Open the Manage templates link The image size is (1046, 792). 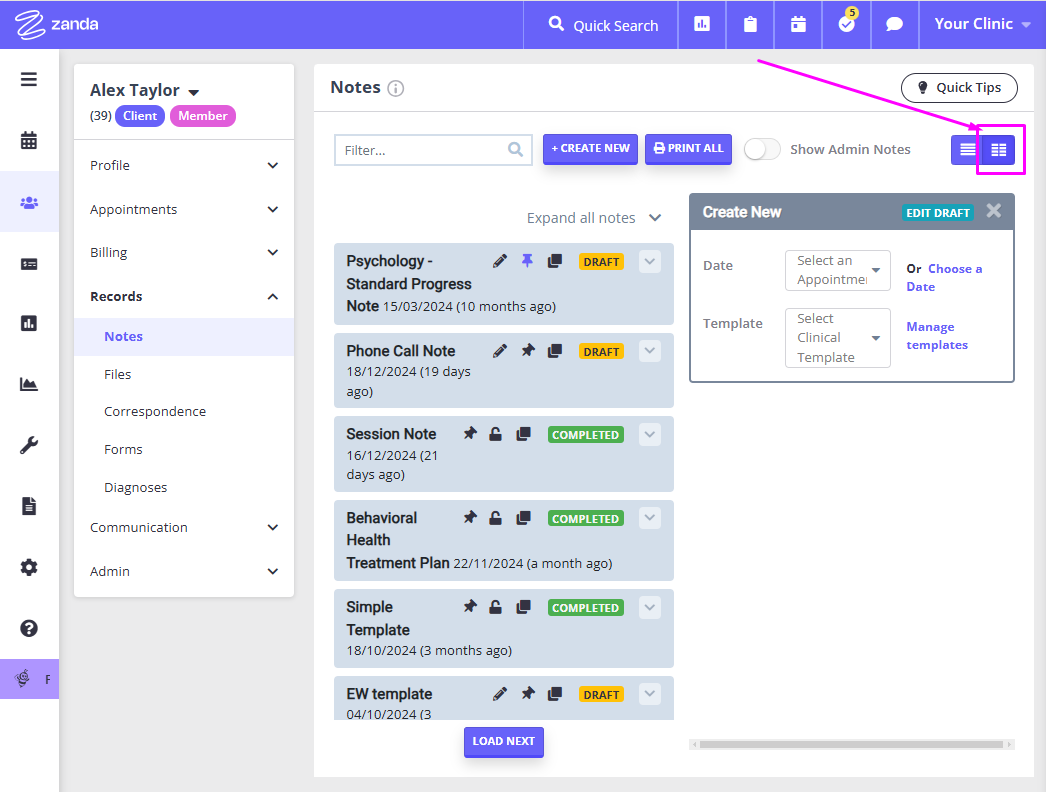[936, 335]
